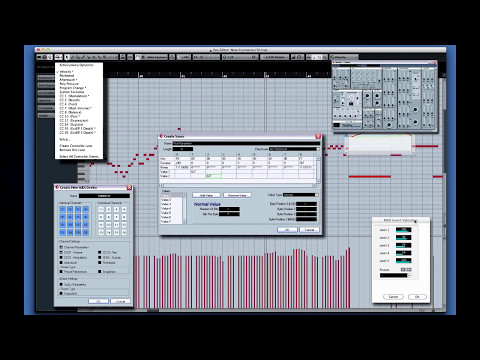Click OK in the Create Sysex dialog
Viewport: 480px width, 360px height.
pos(287,230)
